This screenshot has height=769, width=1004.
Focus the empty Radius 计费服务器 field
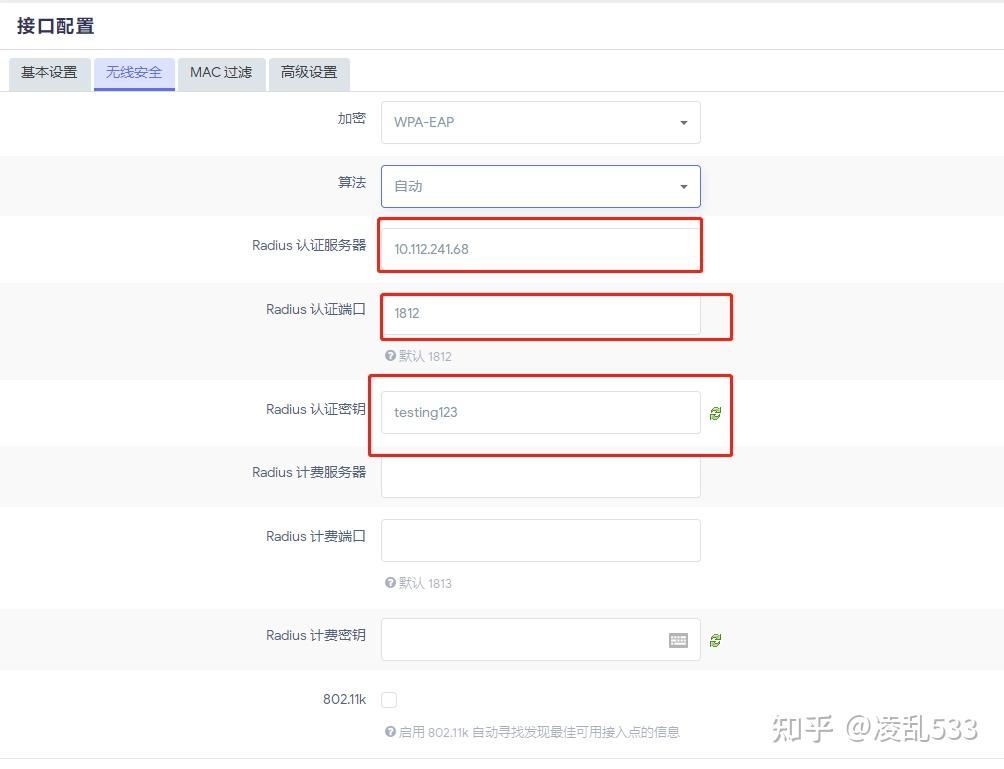pos(540,476)
